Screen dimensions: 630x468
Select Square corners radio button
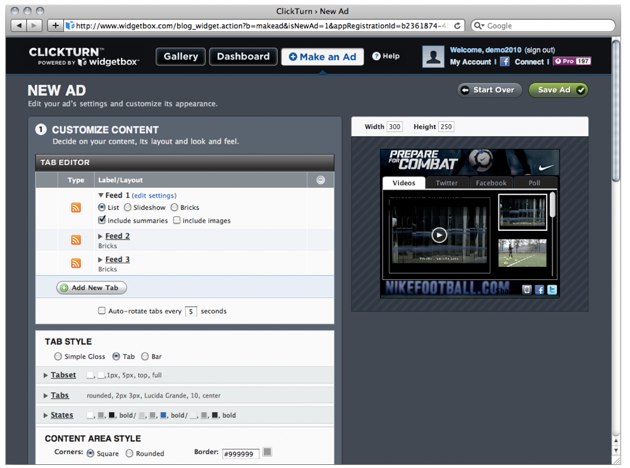tap(90, 453)
